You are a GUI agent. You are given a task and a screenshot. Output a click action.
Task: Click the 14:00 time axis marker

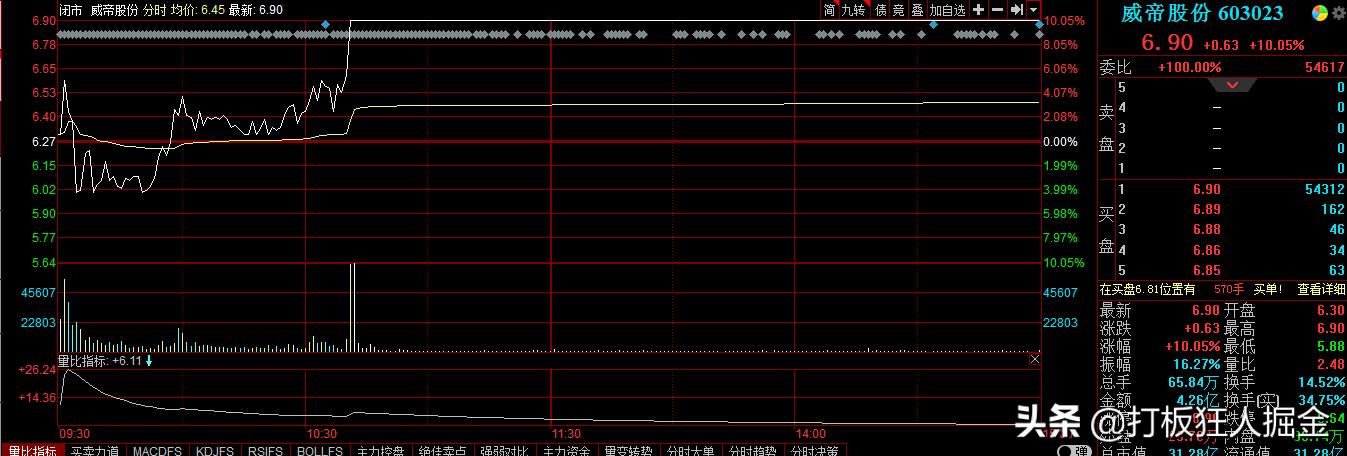click(810, 434)
